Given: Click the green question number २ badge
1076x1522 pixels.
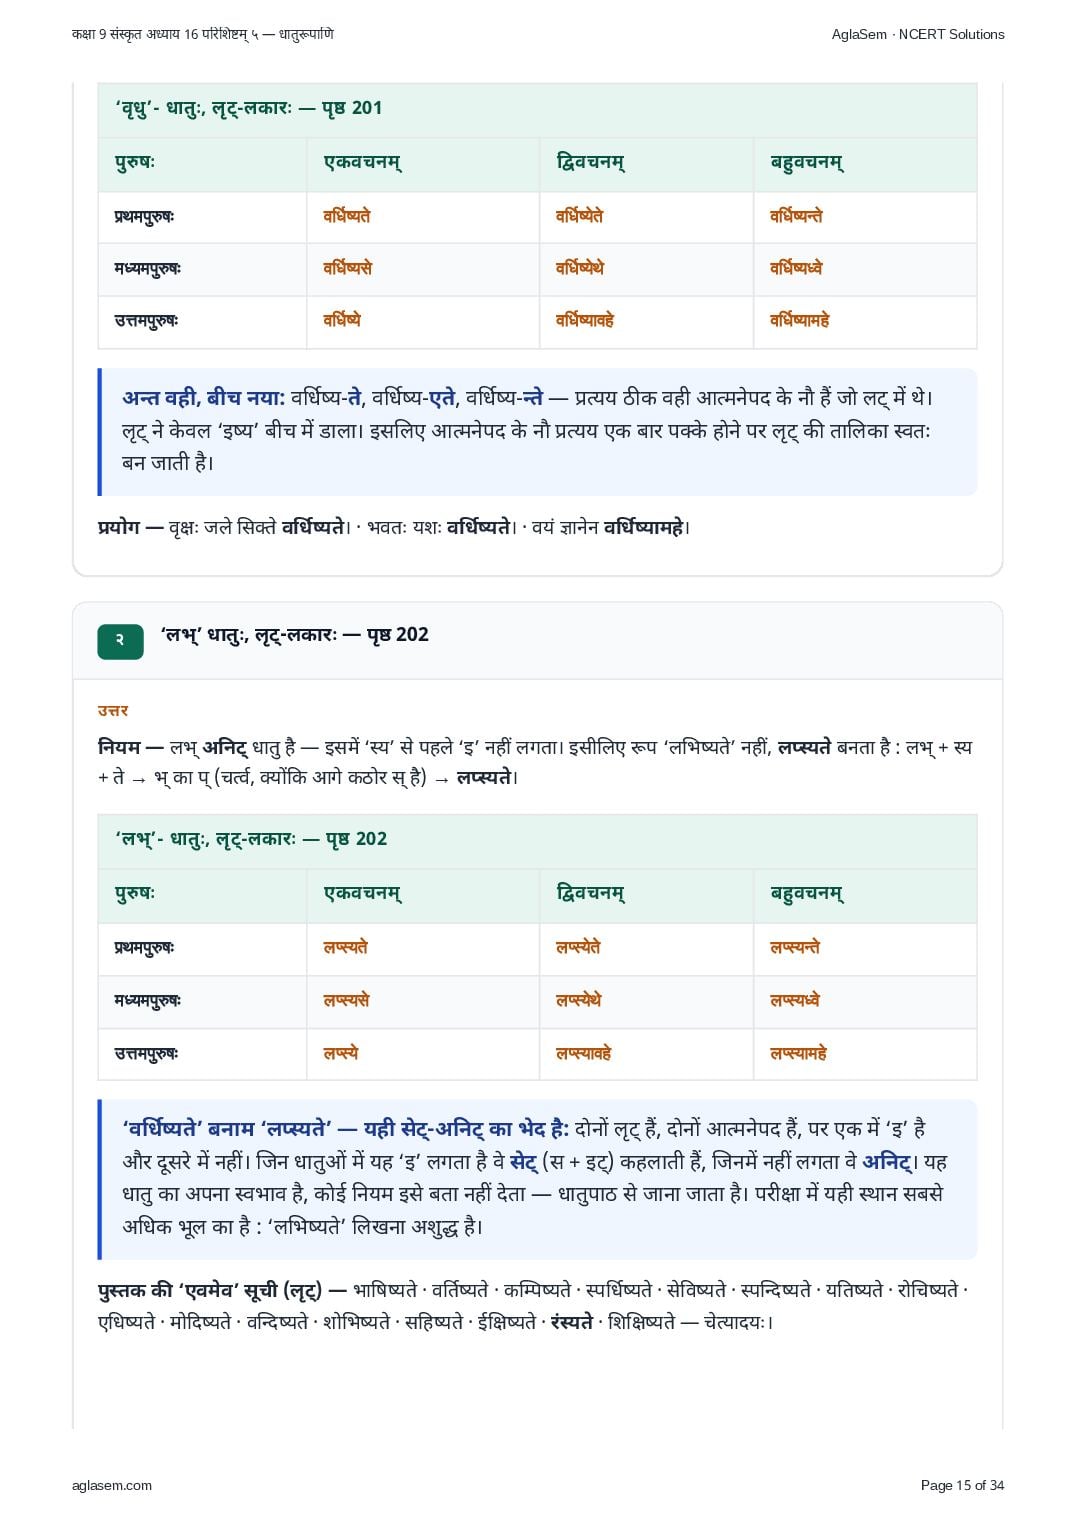Looking at the screenshot, I should pos(120,641).
